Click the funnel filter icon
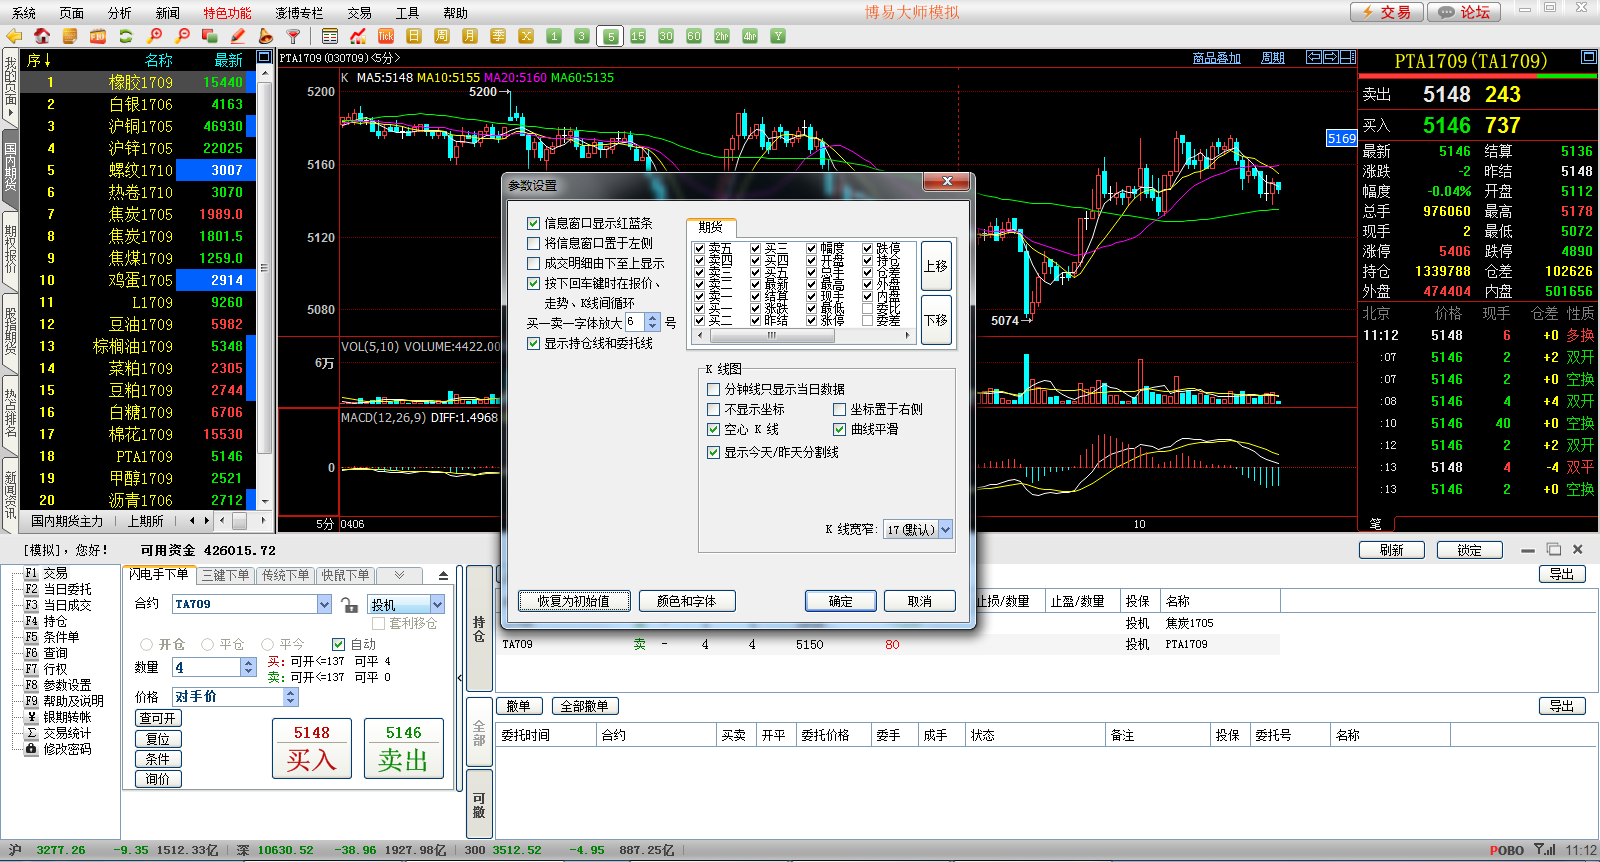This screenshot has height=862, width=1600. tap(294, 36)
